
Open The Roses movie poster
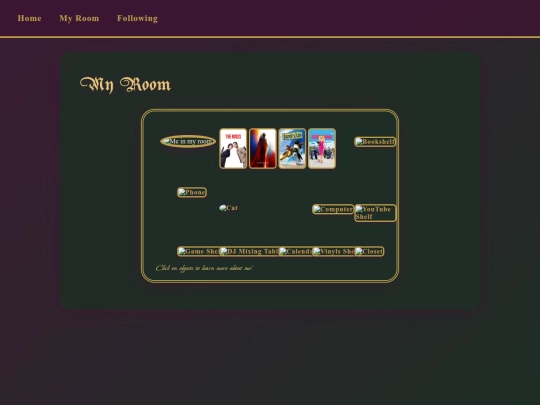point(233,148)
